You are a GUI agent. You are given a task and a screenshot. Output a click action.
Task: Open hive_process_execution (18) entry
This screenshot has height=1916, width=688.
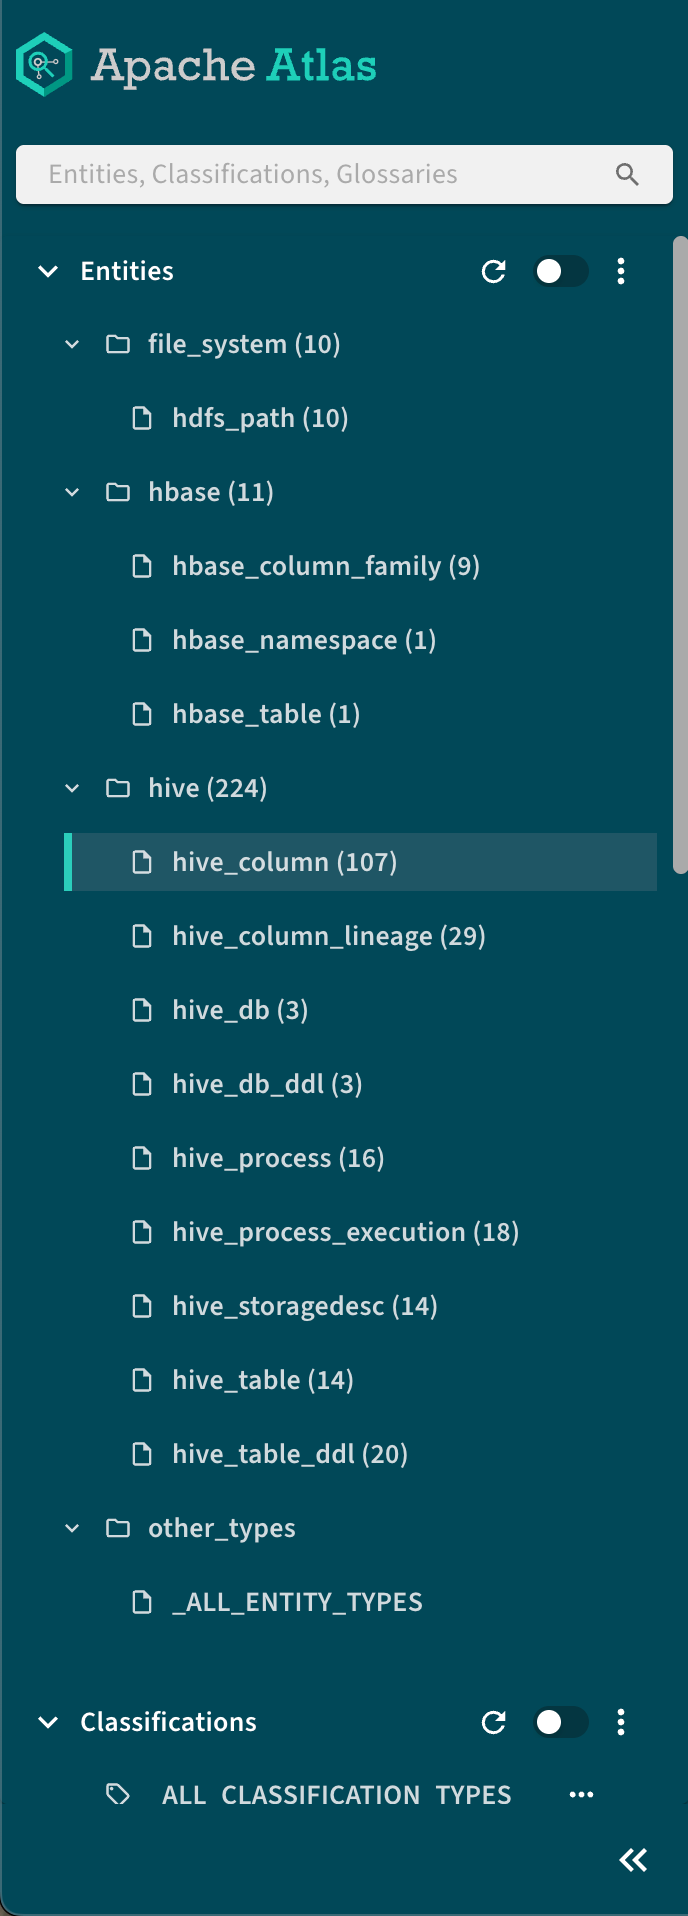click(345, 1232)
